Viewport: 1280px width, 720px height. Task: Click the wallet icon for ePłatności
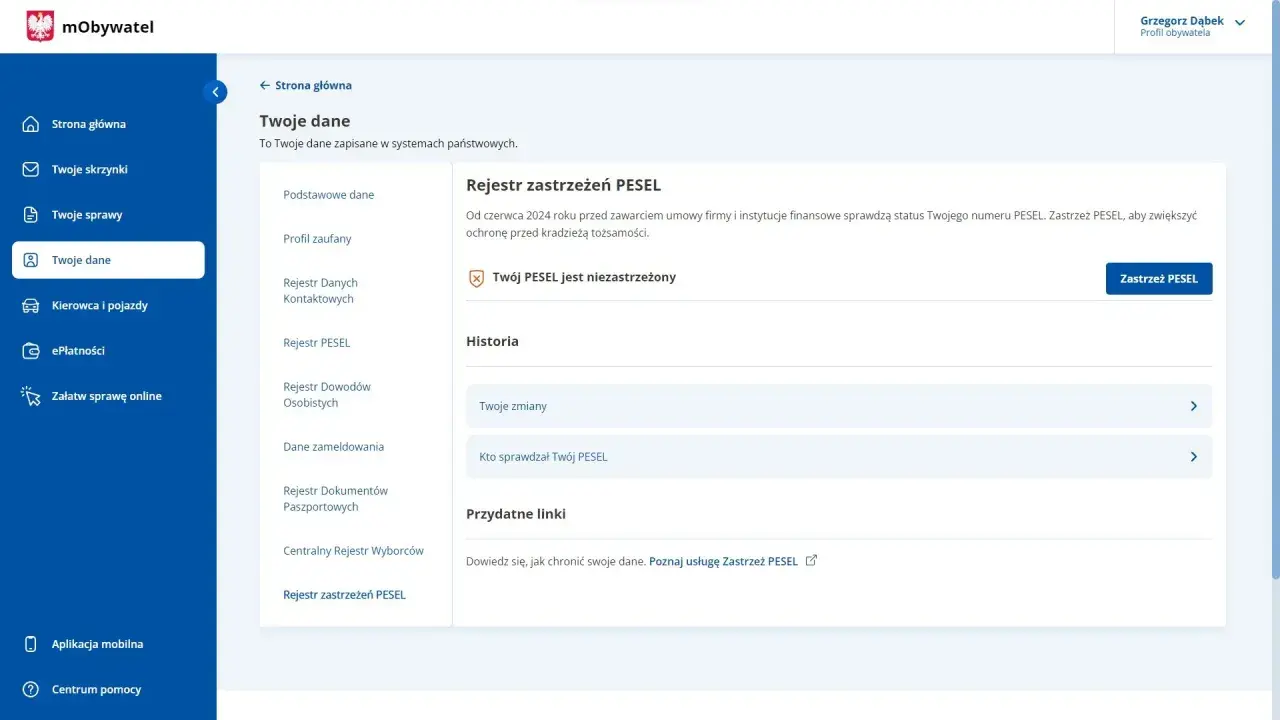(31, 351)
